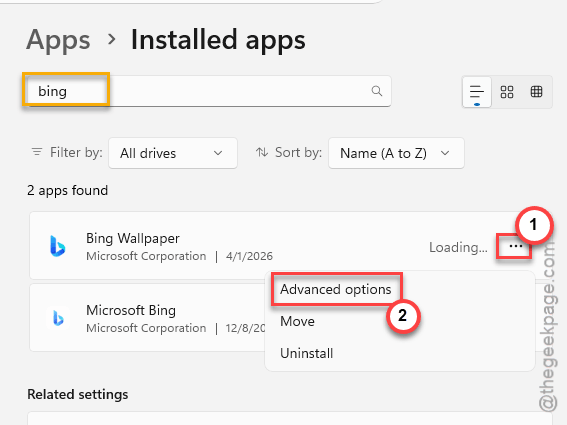The width and height of the screenshot is (567, 425).
Task: Switch to table view layout
Action: 536,92
